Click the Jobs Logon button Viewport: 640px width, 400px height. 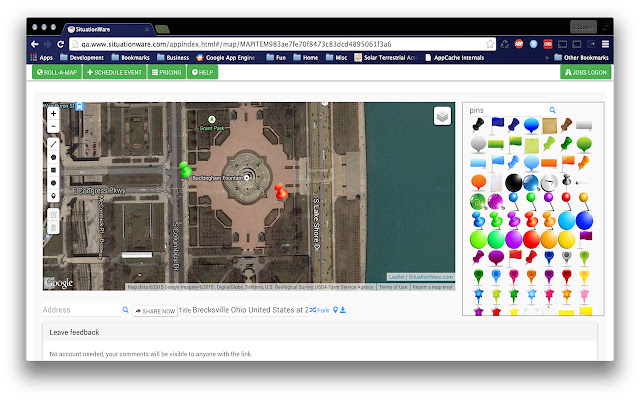pos(587,73)
